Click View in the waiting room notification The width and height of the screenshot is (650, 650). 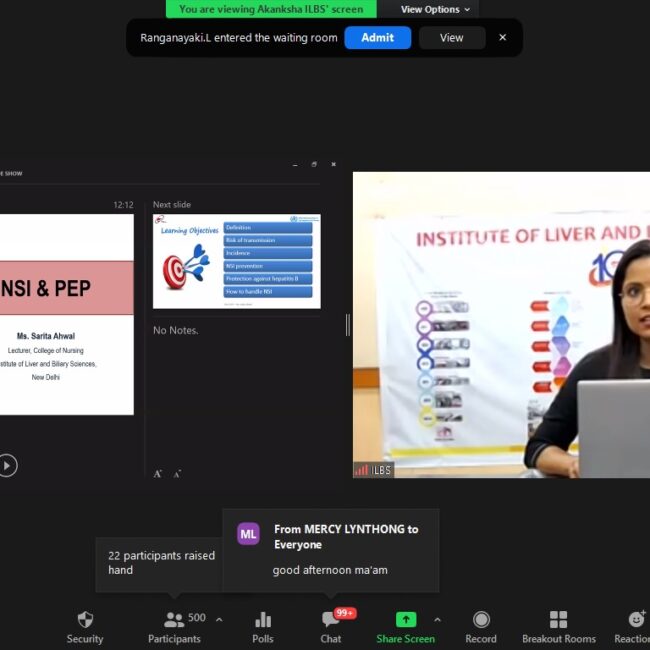(451, 38)
